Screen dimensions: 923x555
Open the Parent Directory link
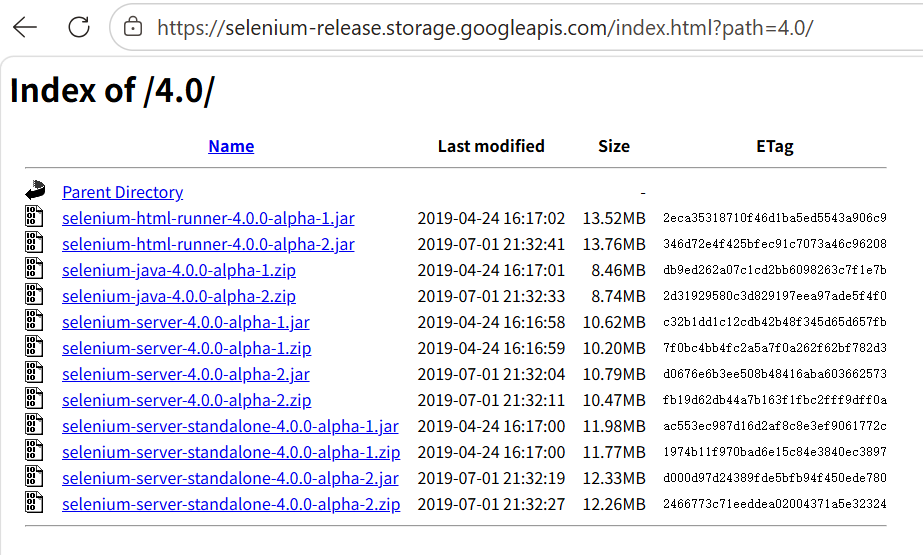point(122,192)
